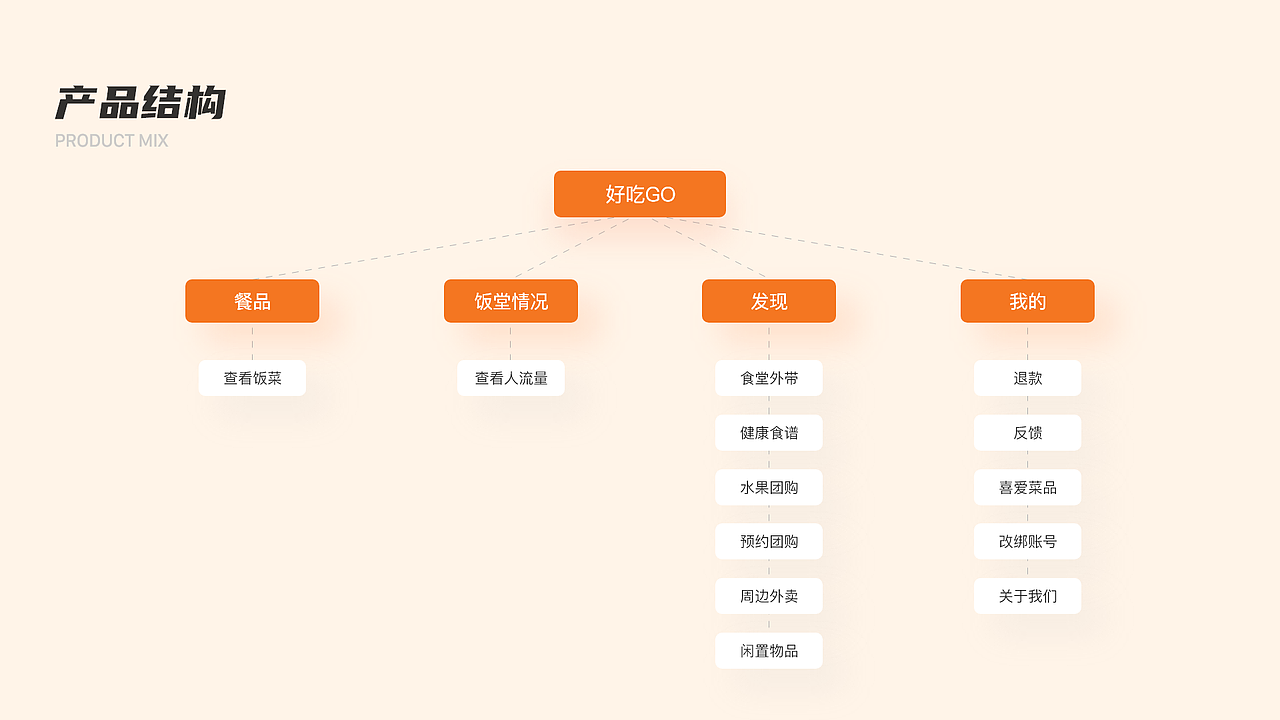The image size is (1280, 720).
Task: Click the 查看饭菜 item
Action: point(252,378)
